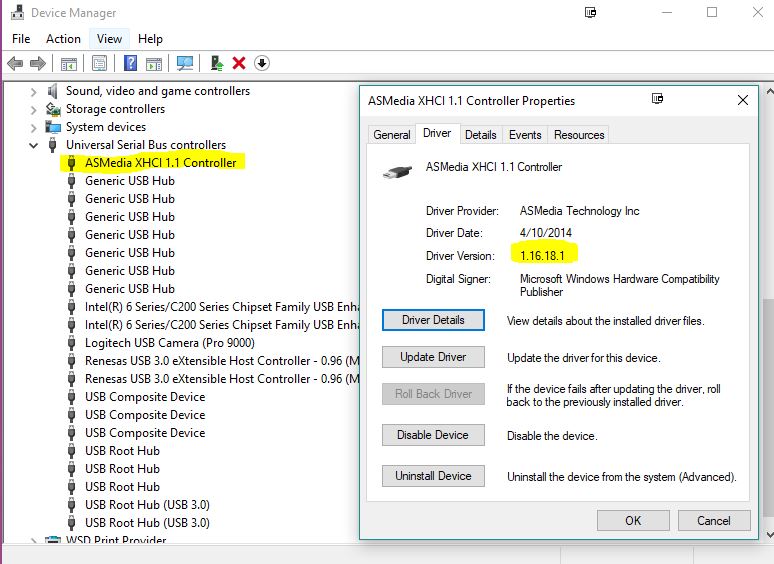Viewport: 774px width, 564px height.
Task: Click the Back arrow in toolbar
Action: click(x=15, y=63)
